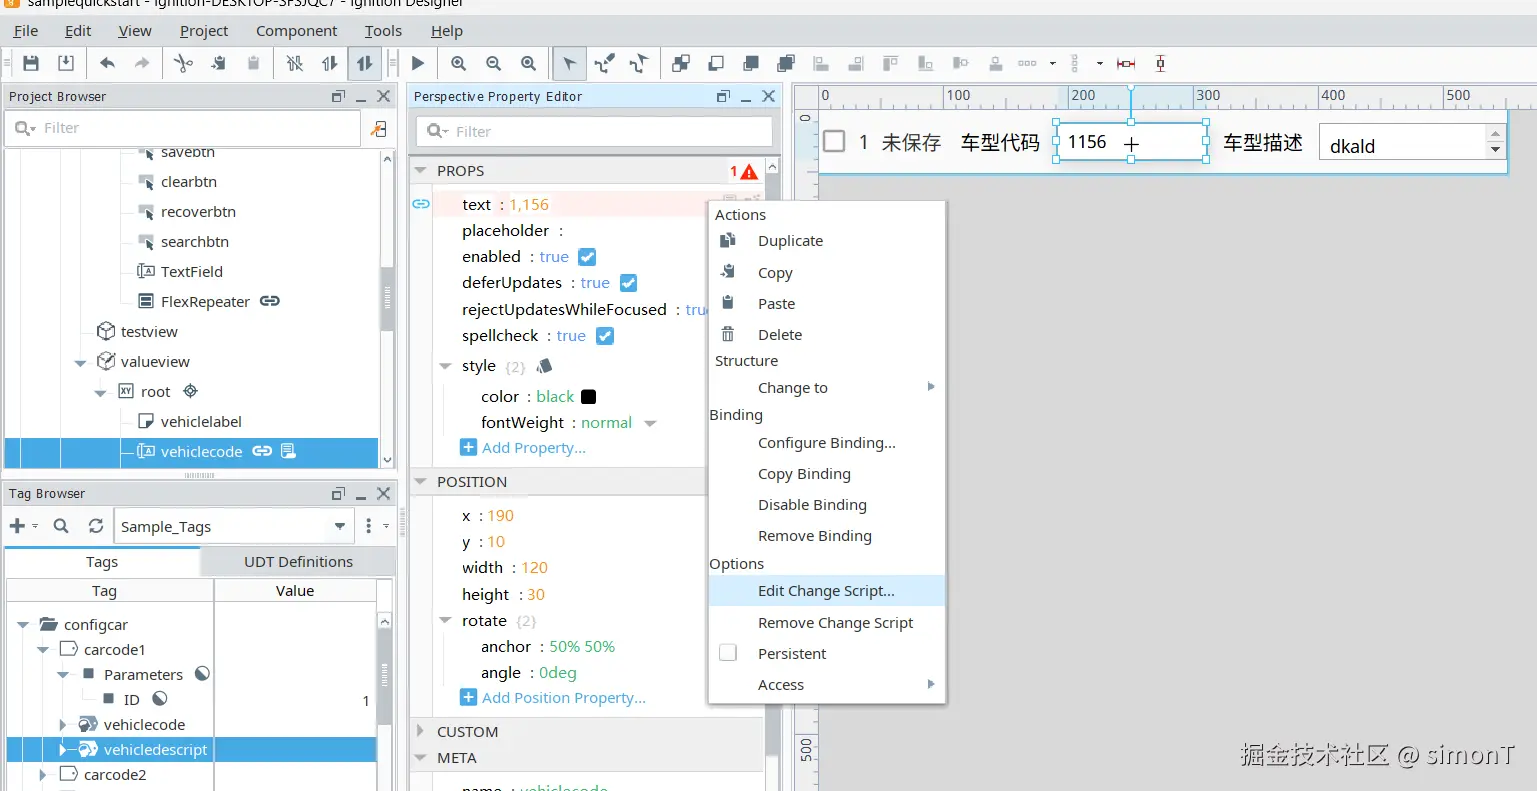
Task: Collapse the PROPS section
Action: pos(421,171)
